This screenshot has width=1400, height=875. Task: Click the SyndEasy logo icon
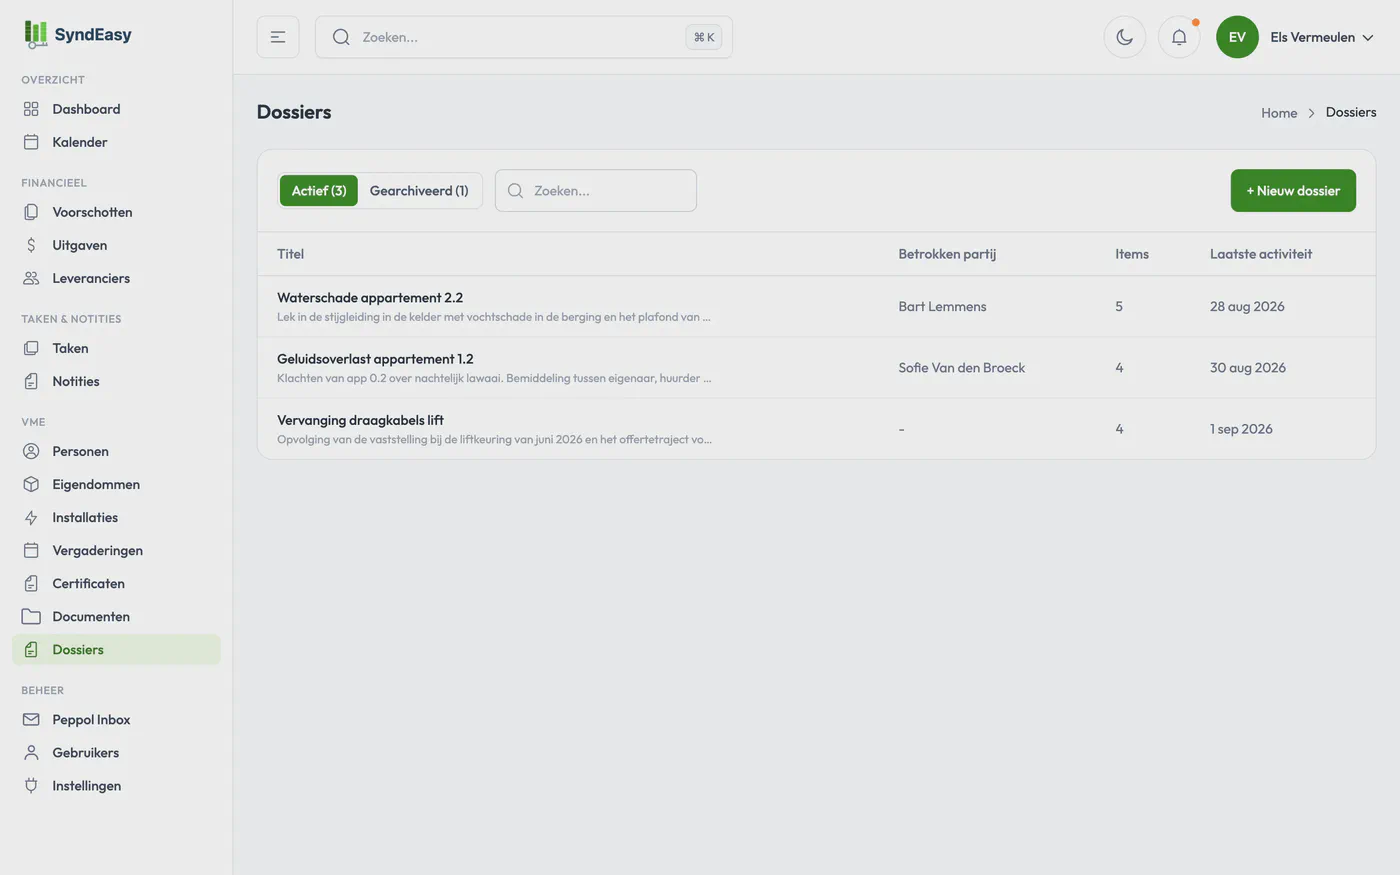pyautogui.click(x=35, y=35)
